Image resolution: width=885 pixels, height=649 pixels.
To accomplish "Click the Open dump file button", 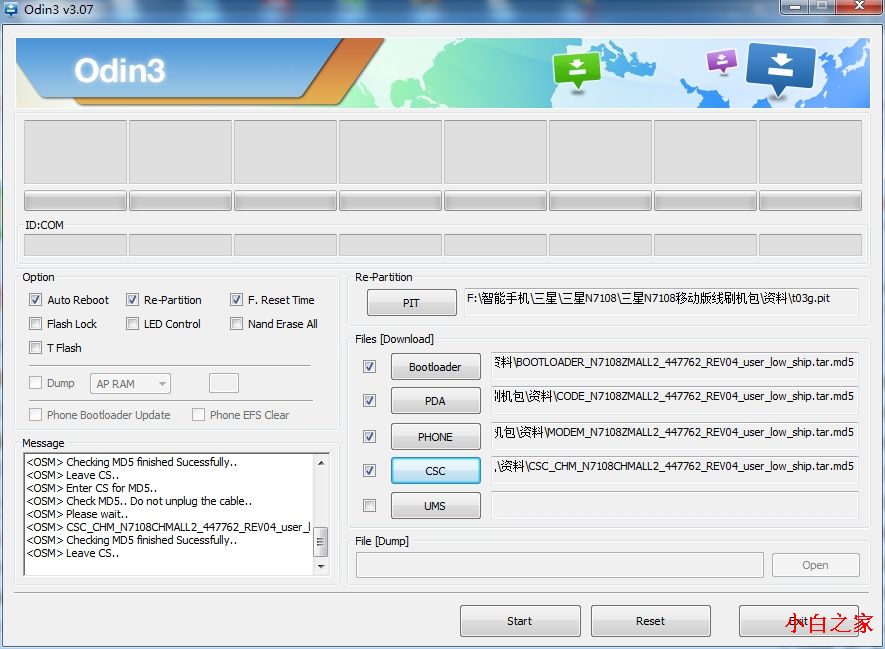I will pos(816,565).
